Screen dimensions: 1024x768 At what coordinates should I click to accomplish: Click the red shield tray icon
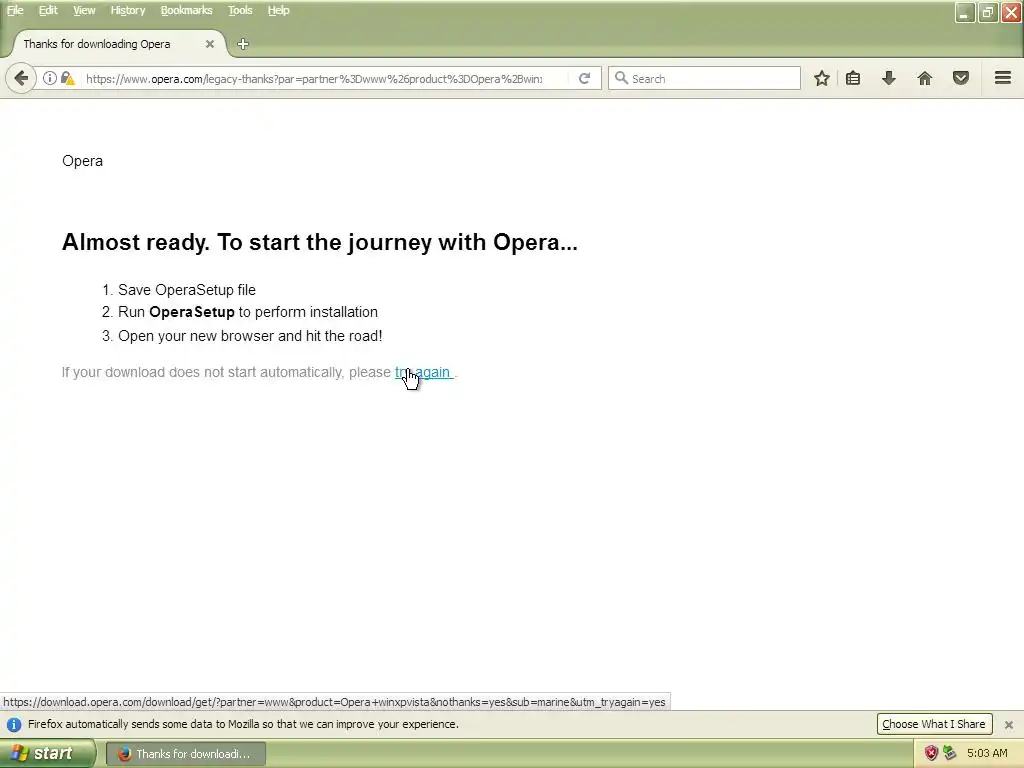(931, 754)
